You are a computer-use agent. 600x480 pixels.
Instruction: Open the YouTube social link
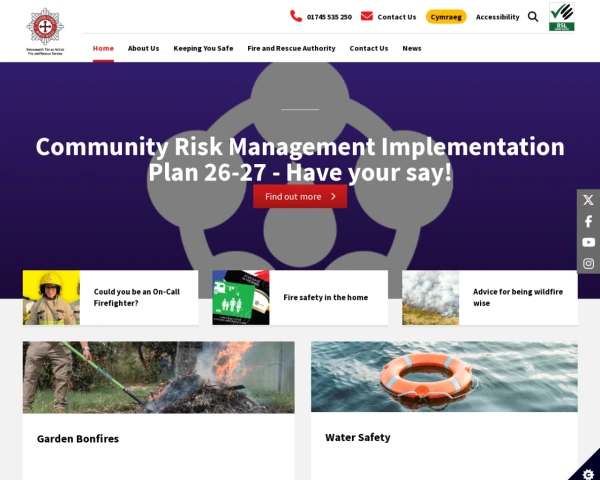pyautogui.click(x=588, y=242)
